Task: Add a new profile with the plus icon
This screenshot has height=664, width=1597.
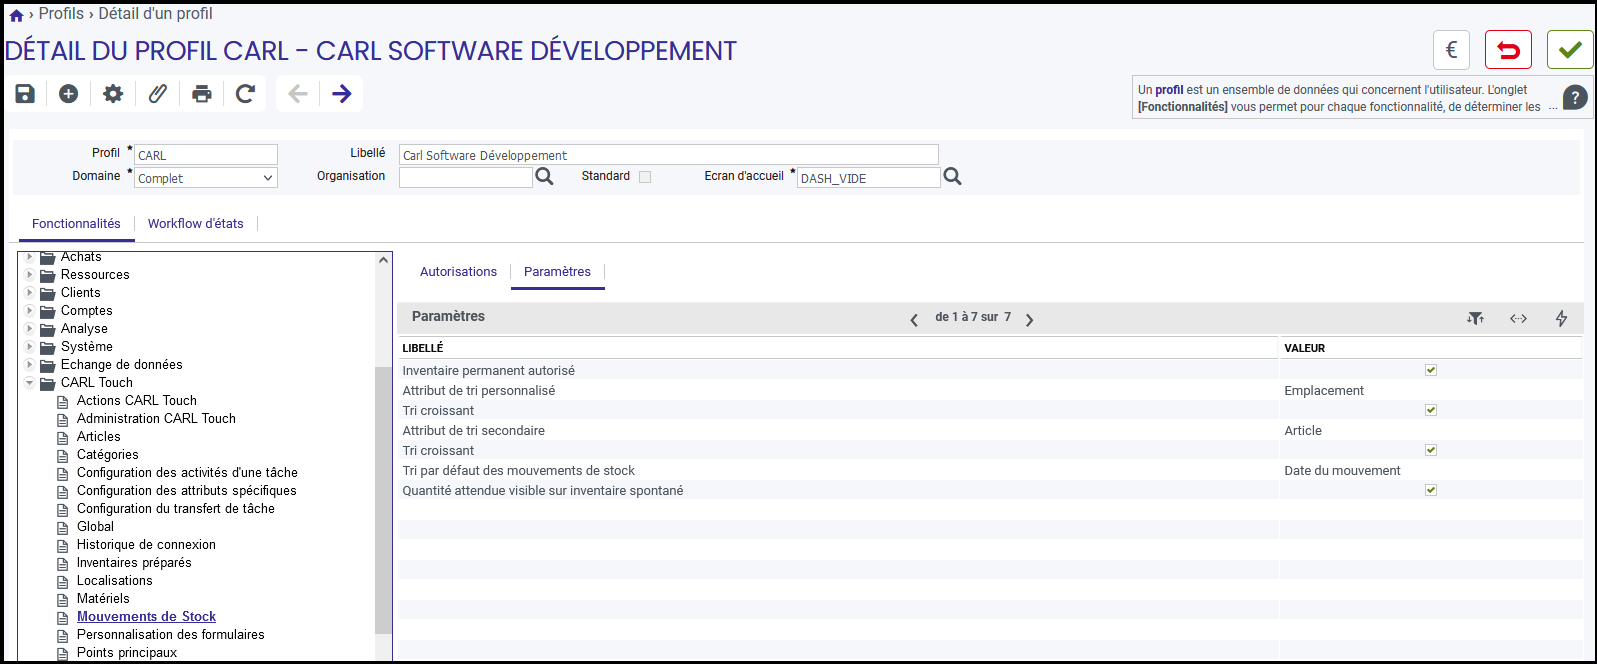Action: point(68,94)
